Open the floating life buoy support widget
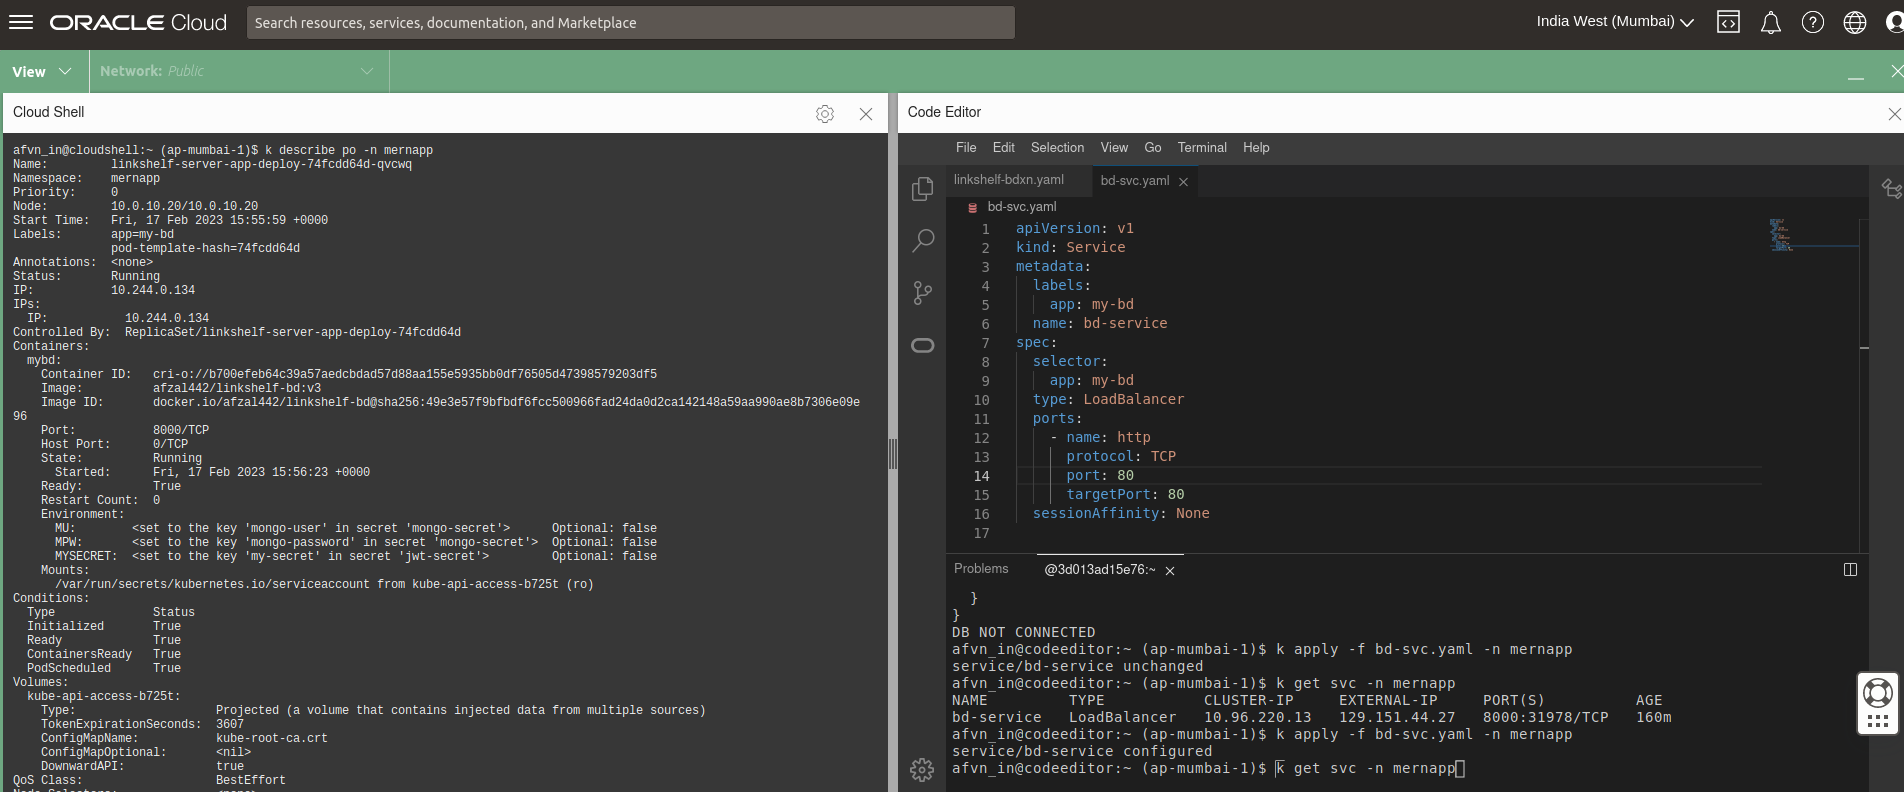1904x792 pixels. (x=1878, y=703)
